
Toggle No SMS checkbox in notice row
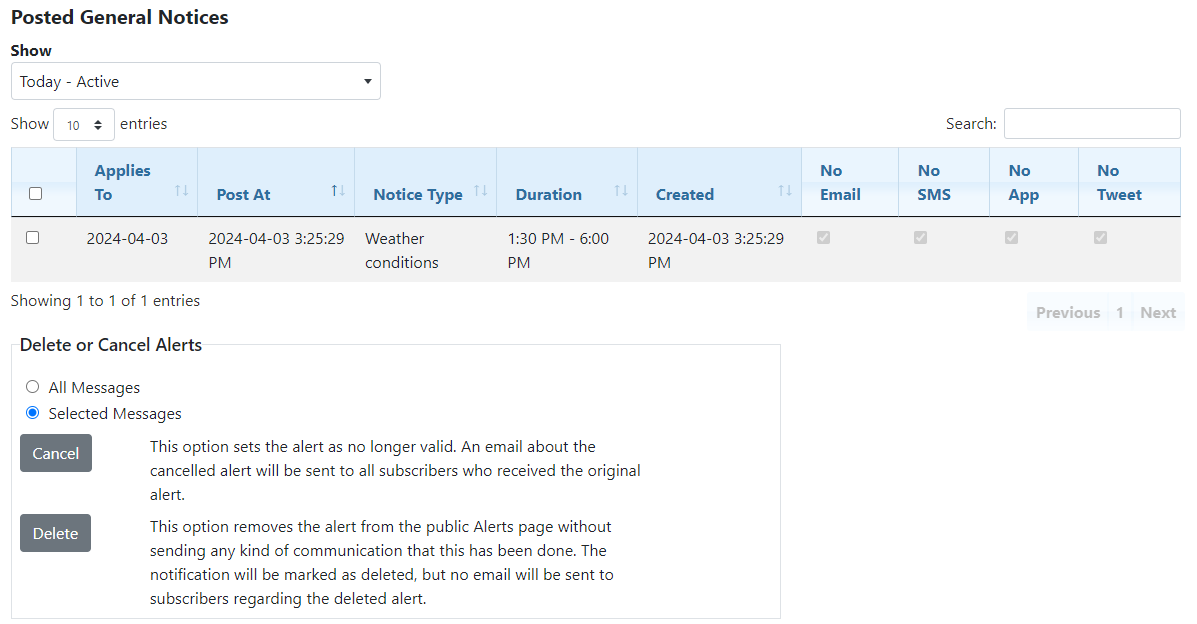921,238
